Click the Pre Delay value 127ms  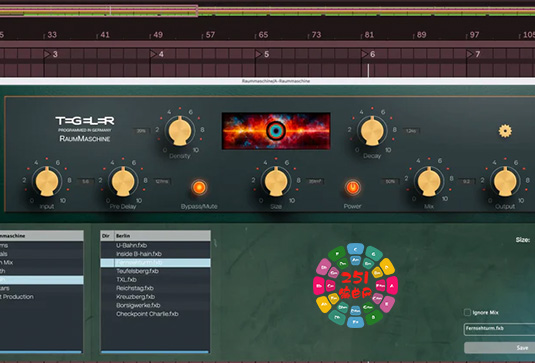(162, 182)
